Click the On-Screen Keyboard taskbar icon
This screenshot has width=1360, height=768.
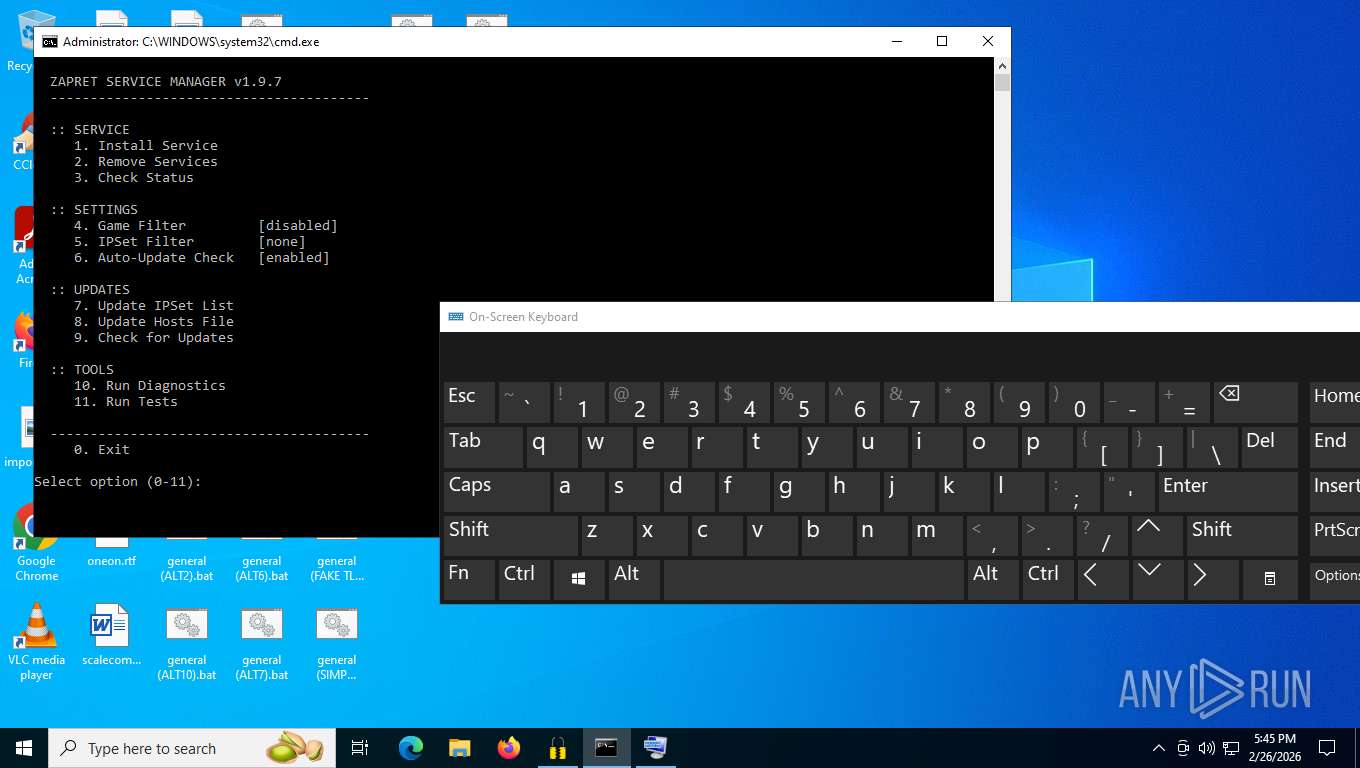click(x=655, y=748)
